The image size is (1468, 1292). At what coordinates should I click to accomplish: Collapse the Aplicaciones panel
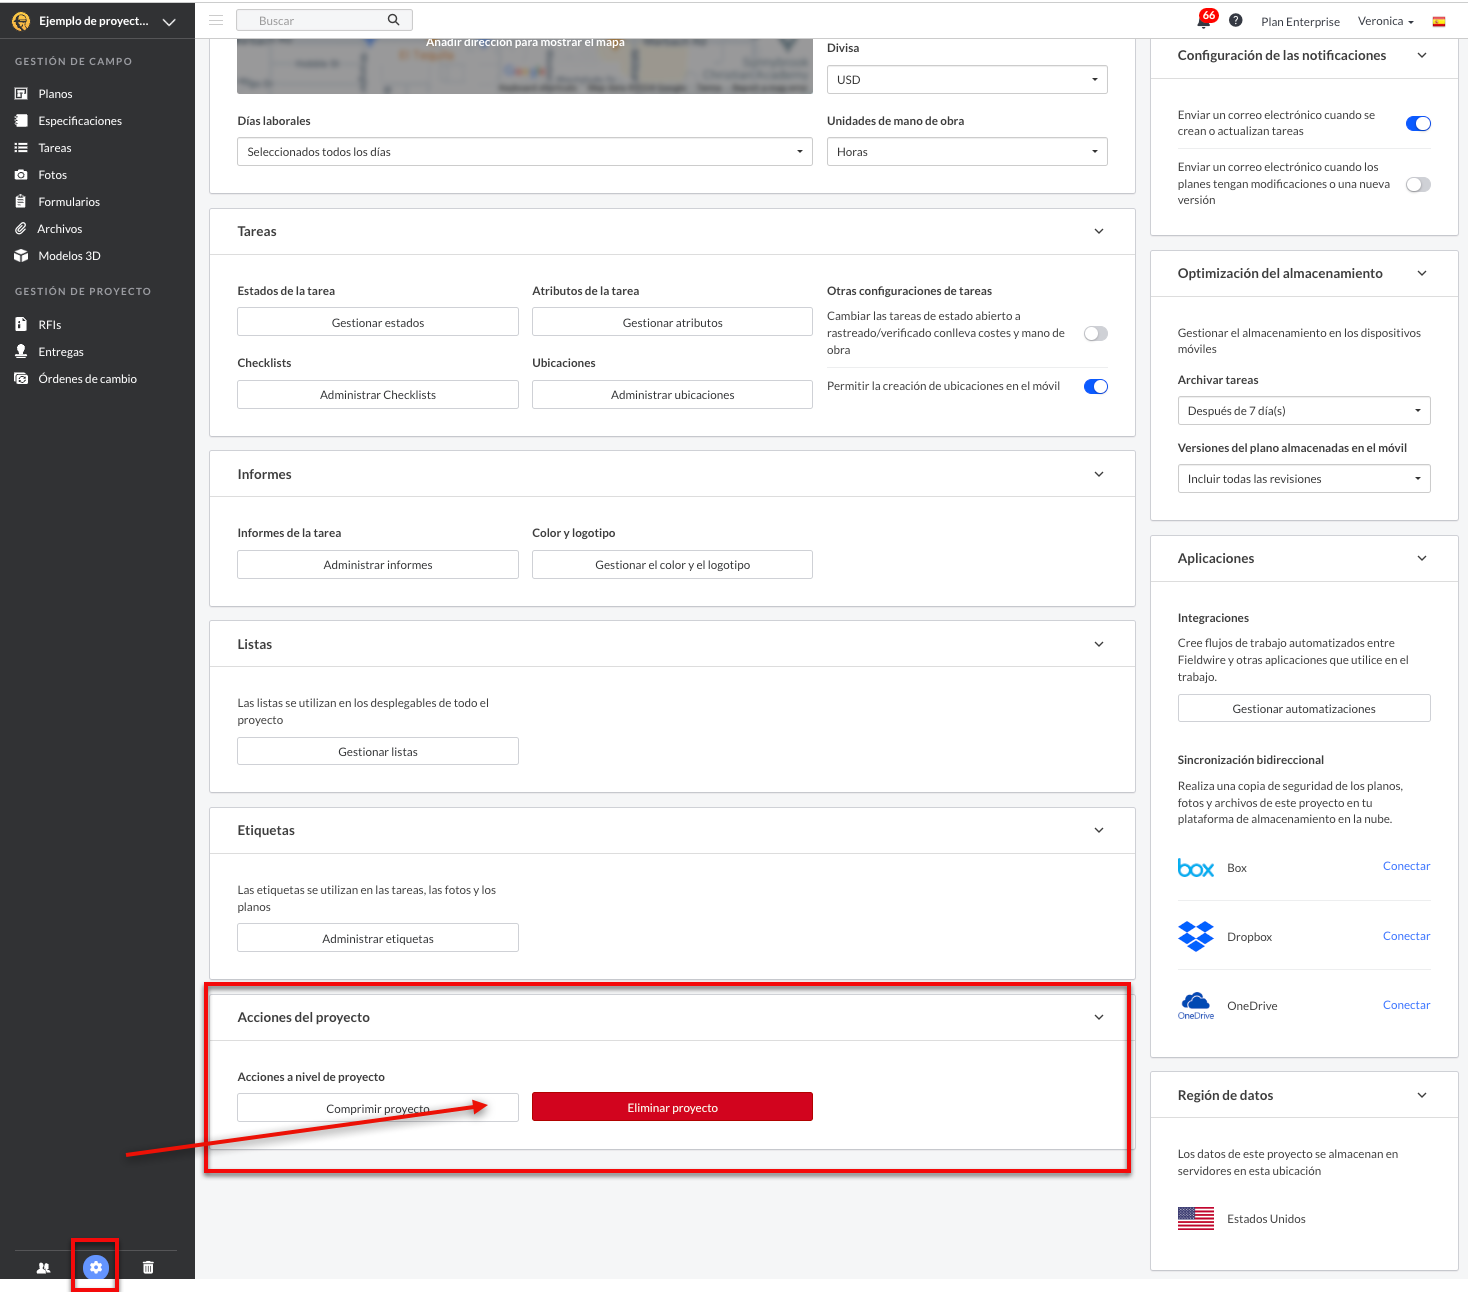click(1422, 558)
